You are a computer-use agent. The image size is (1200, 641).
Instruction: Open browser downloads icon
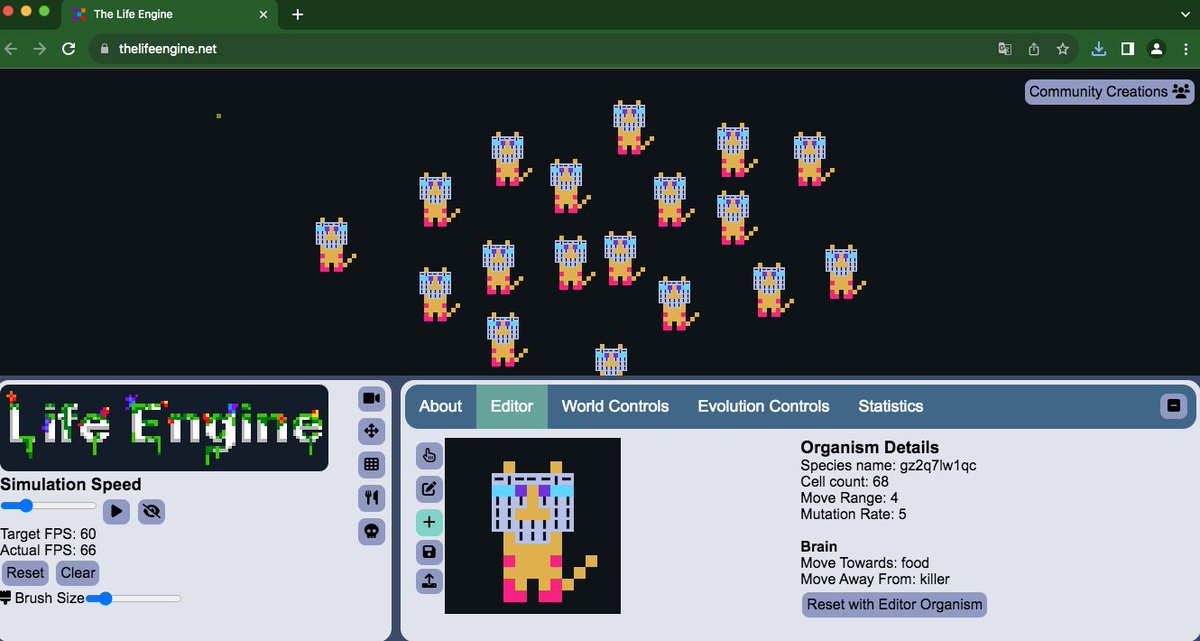(1098, 48)
